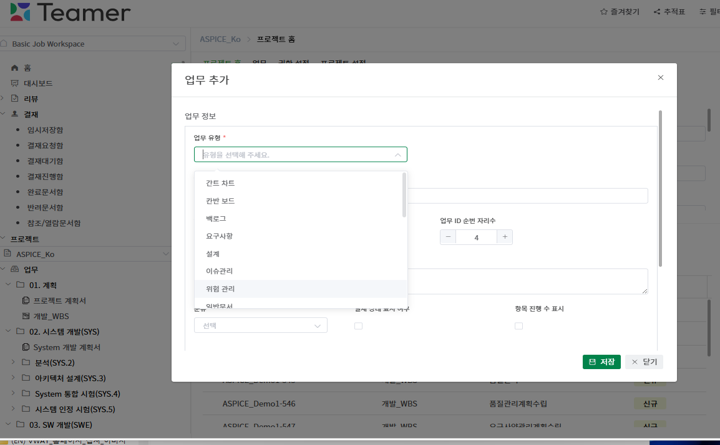The width and height of the screenshot is (720, 445).
Task: Click the 03. SW 개발(SWE) folder icon
Action: tap(20, 424)
